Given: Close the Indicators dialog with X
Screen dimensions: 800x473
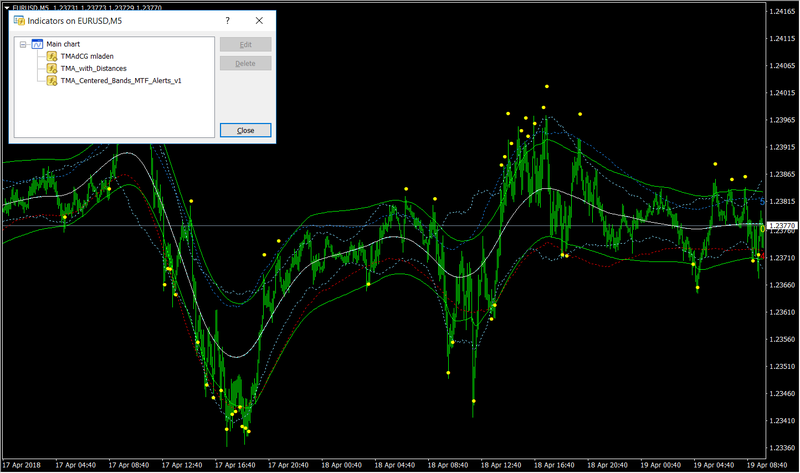Looking at the screenshot, I should pyautogui.click(x=259, y=21).
